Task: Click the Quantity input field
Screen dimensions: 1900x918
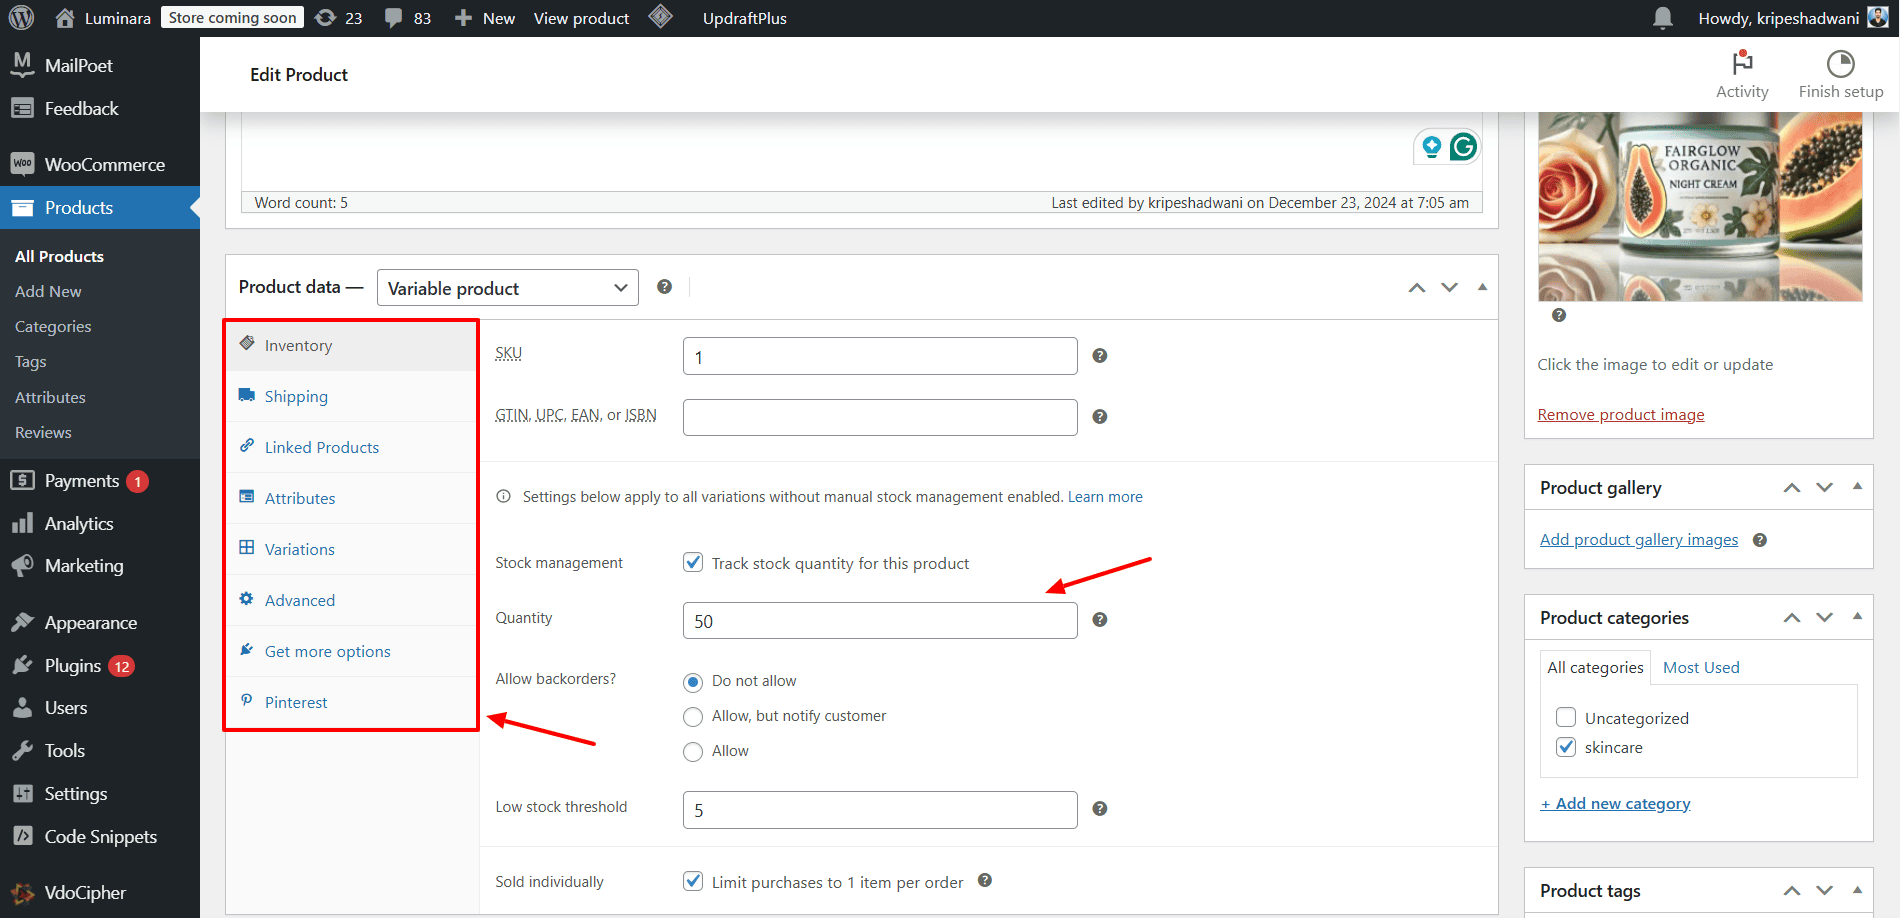Action: tap(879, 621)
